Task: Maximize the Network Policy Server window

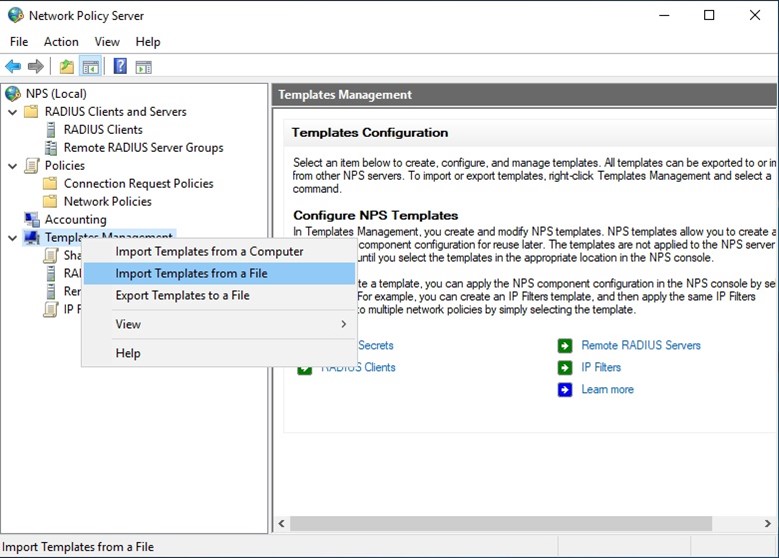Action: pos(709,15)
